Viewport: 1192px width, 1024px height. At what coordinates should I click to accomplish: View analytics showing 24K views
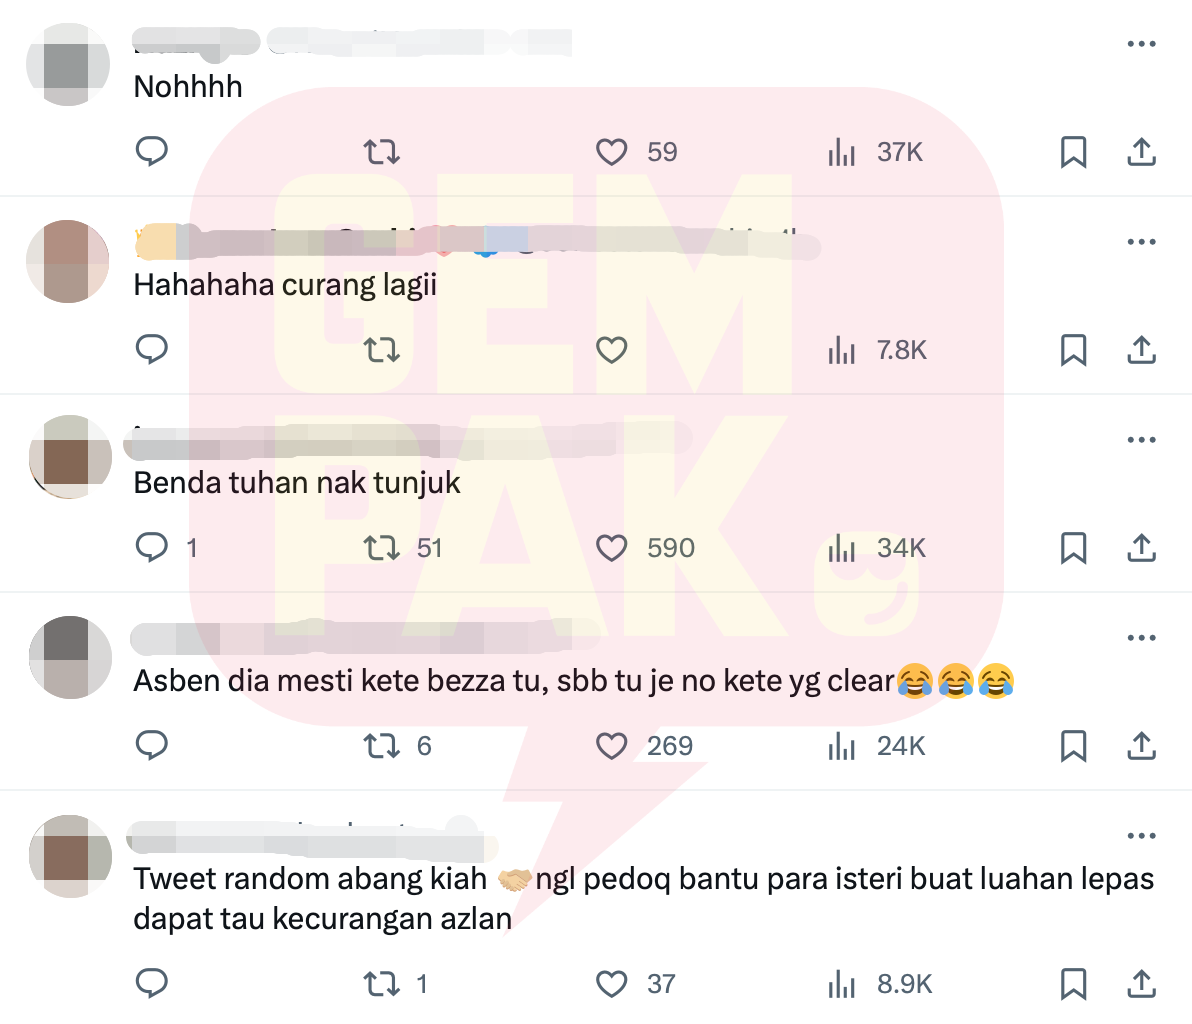point(877,747)
